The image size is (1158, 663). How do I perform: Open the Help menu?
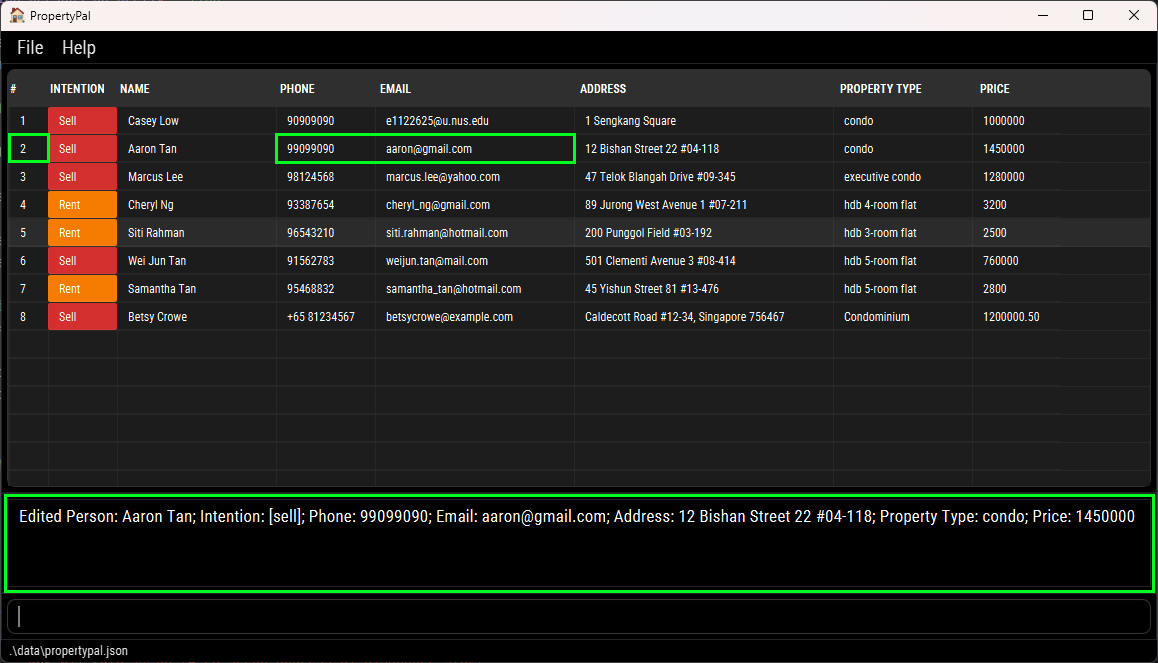pyautogui.click(x=79, y=48)
